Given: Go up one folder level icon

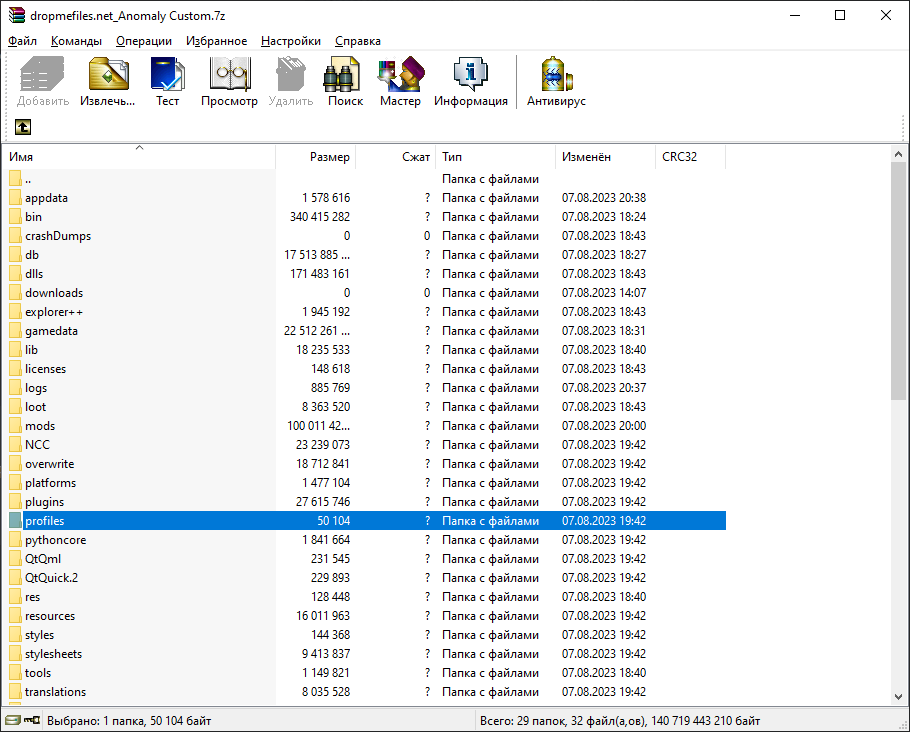Looking at the screenshot, I should click(x=22, y=127).
